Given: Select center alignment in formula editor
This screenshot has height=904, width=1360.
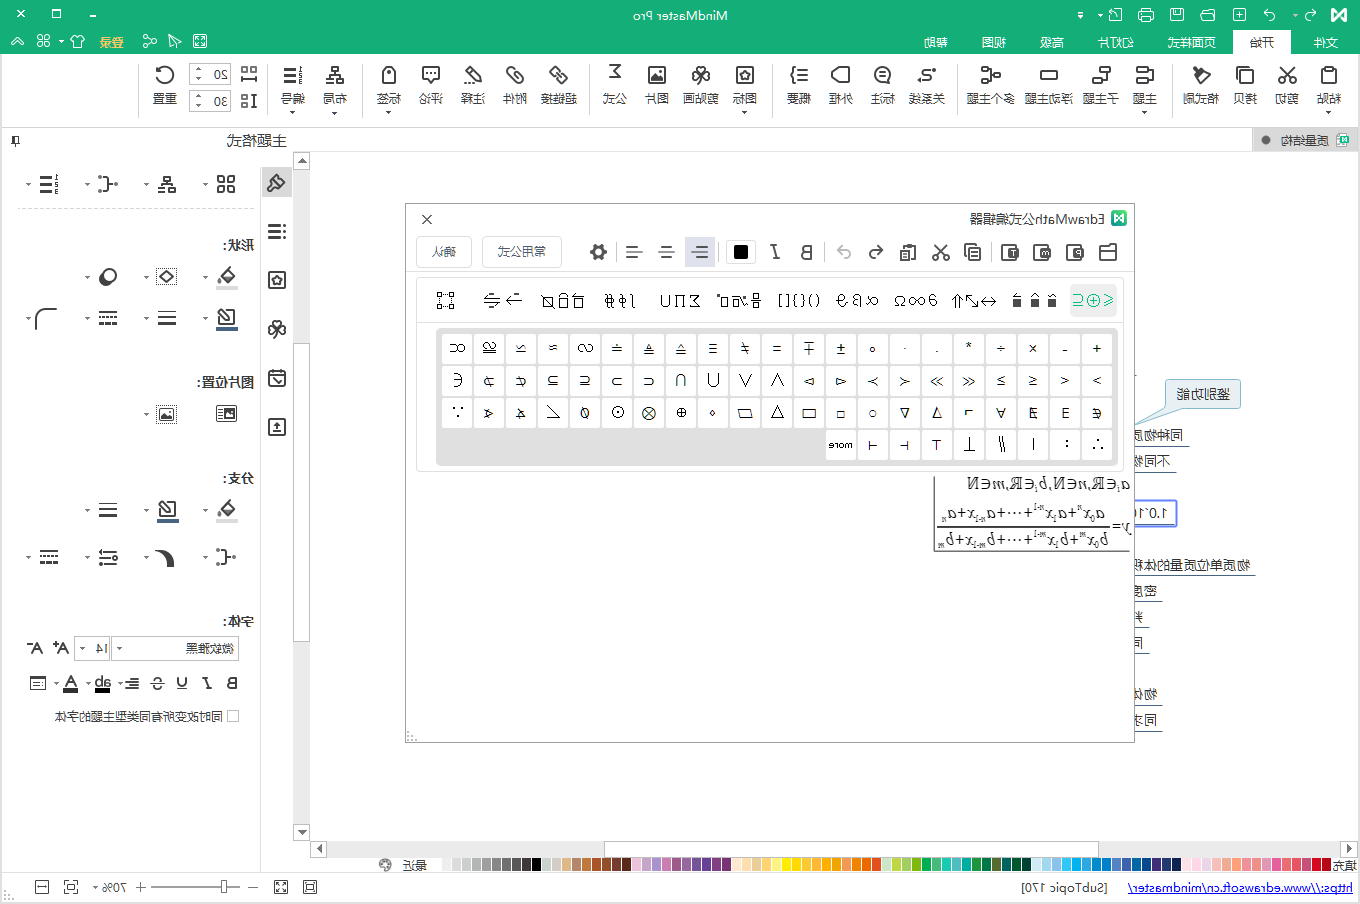Looking at the screenshot, I should coord(666,252).
